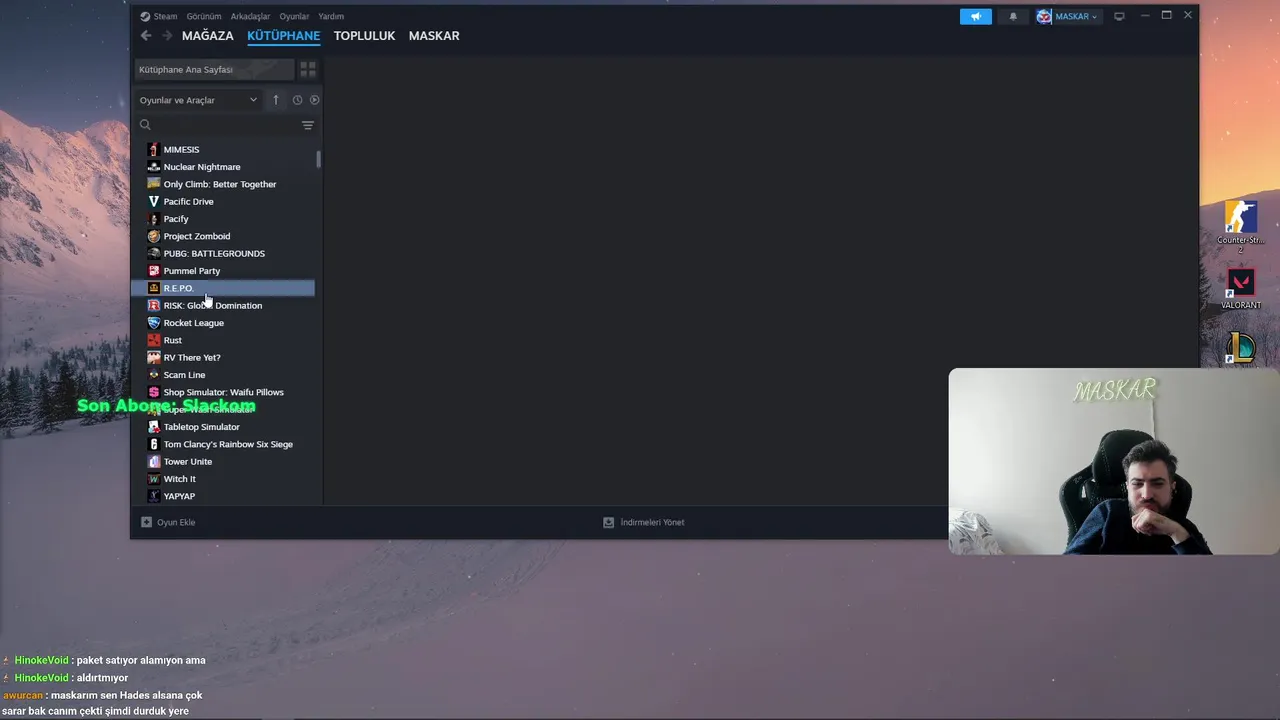
Task: Click the Rocket League game icon
Action: coord(153,323)
